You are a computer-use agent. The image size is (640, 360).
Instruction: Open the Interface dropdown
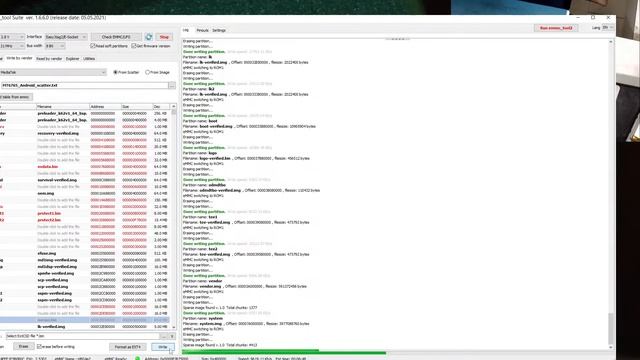66,37
